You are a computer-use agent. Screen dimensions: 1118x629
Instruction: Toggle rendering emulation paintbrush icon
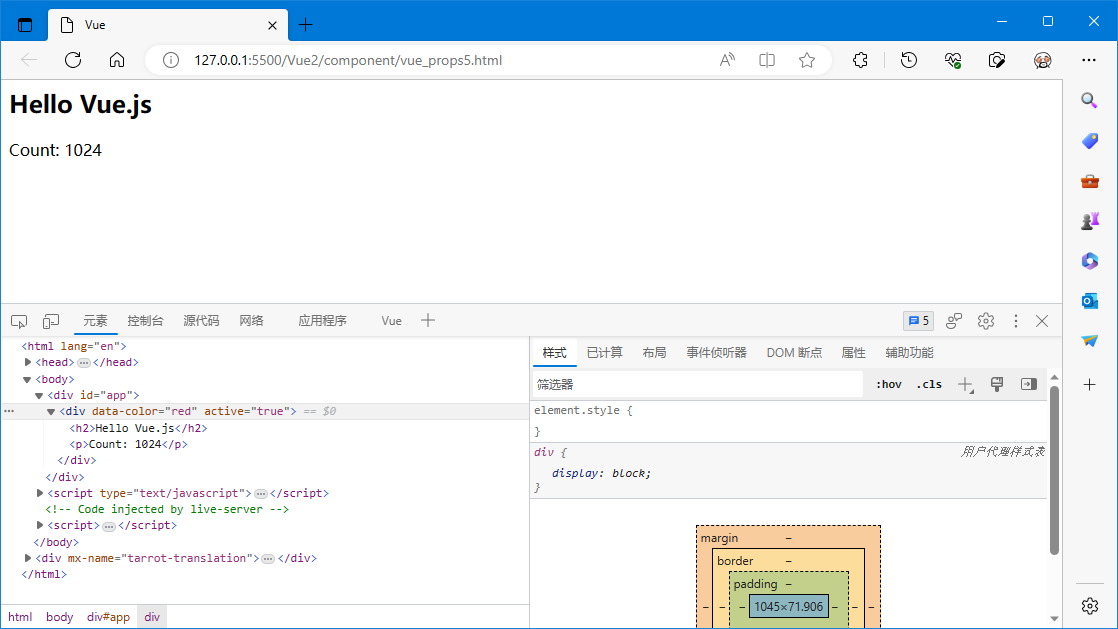point(997,384)
